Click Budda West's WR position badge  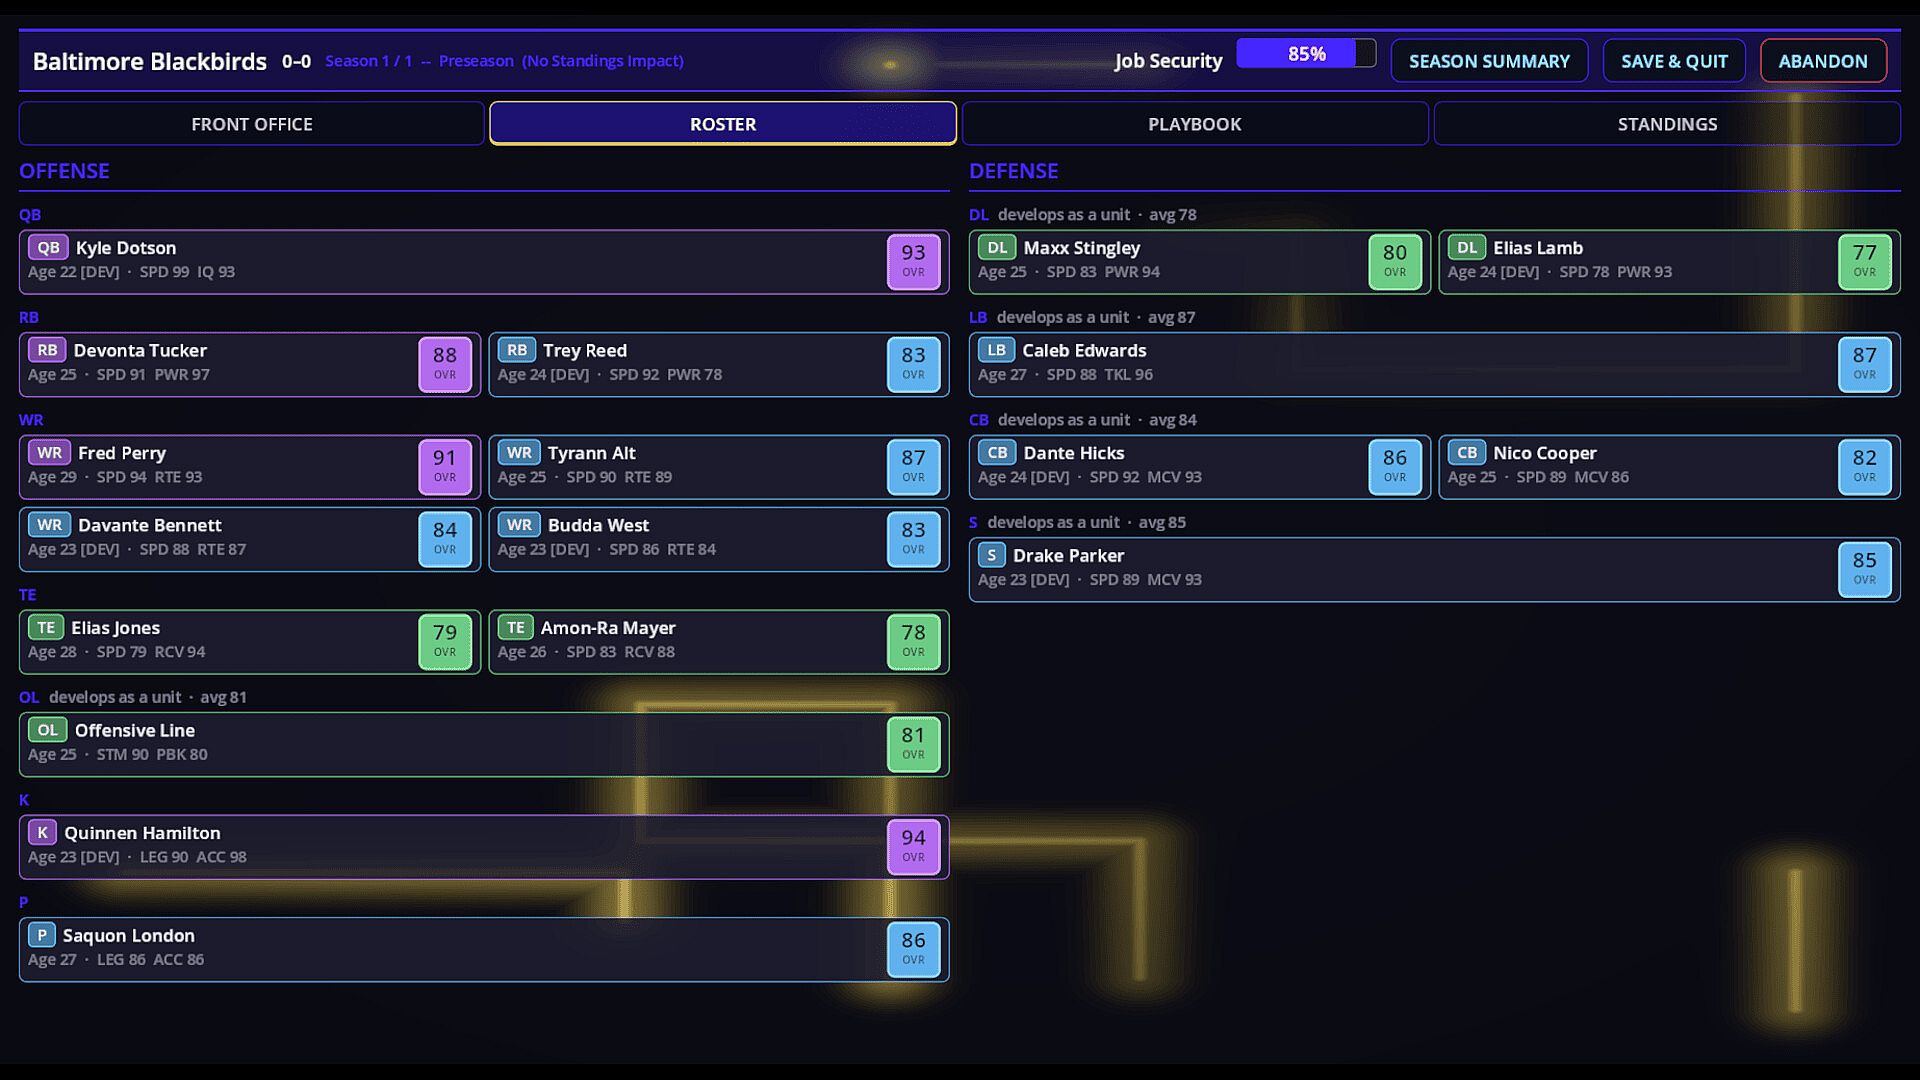pos(519,525)
